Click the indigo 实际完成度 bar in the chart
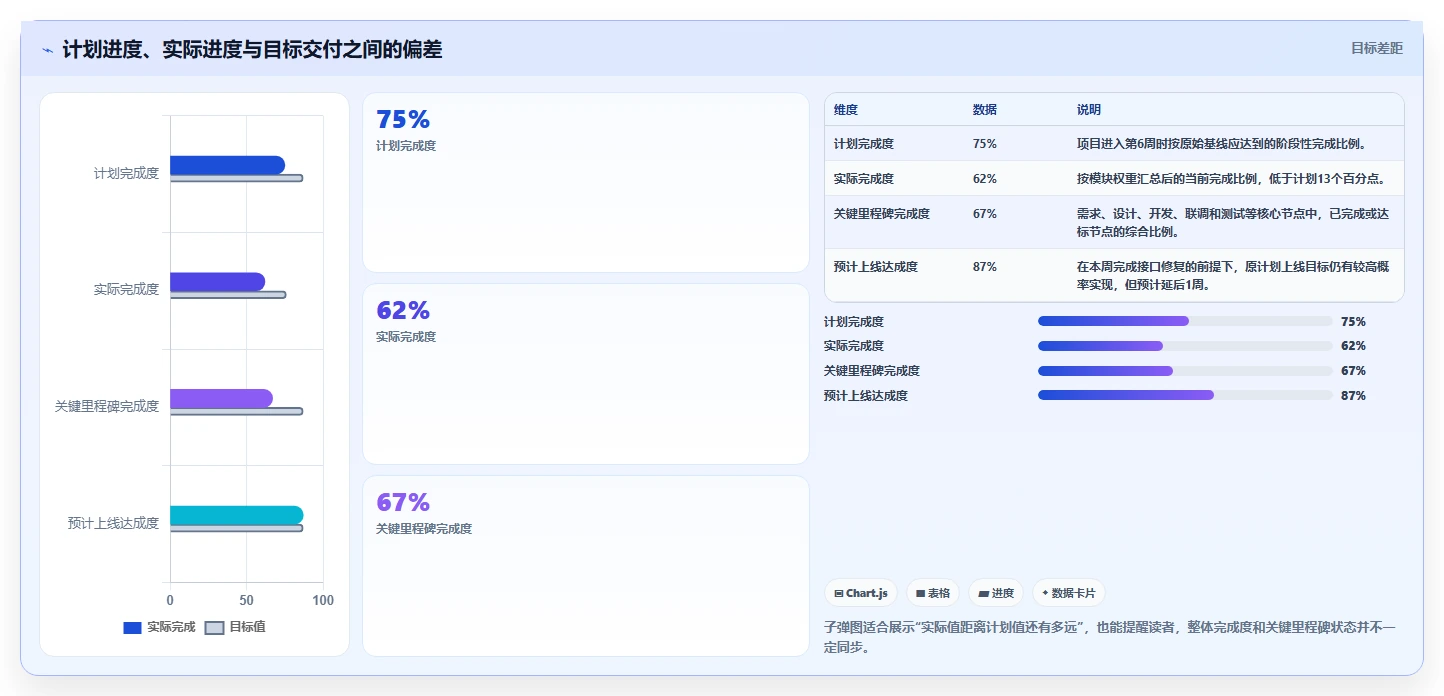The image size is (1444, 696). click(217, 282)
